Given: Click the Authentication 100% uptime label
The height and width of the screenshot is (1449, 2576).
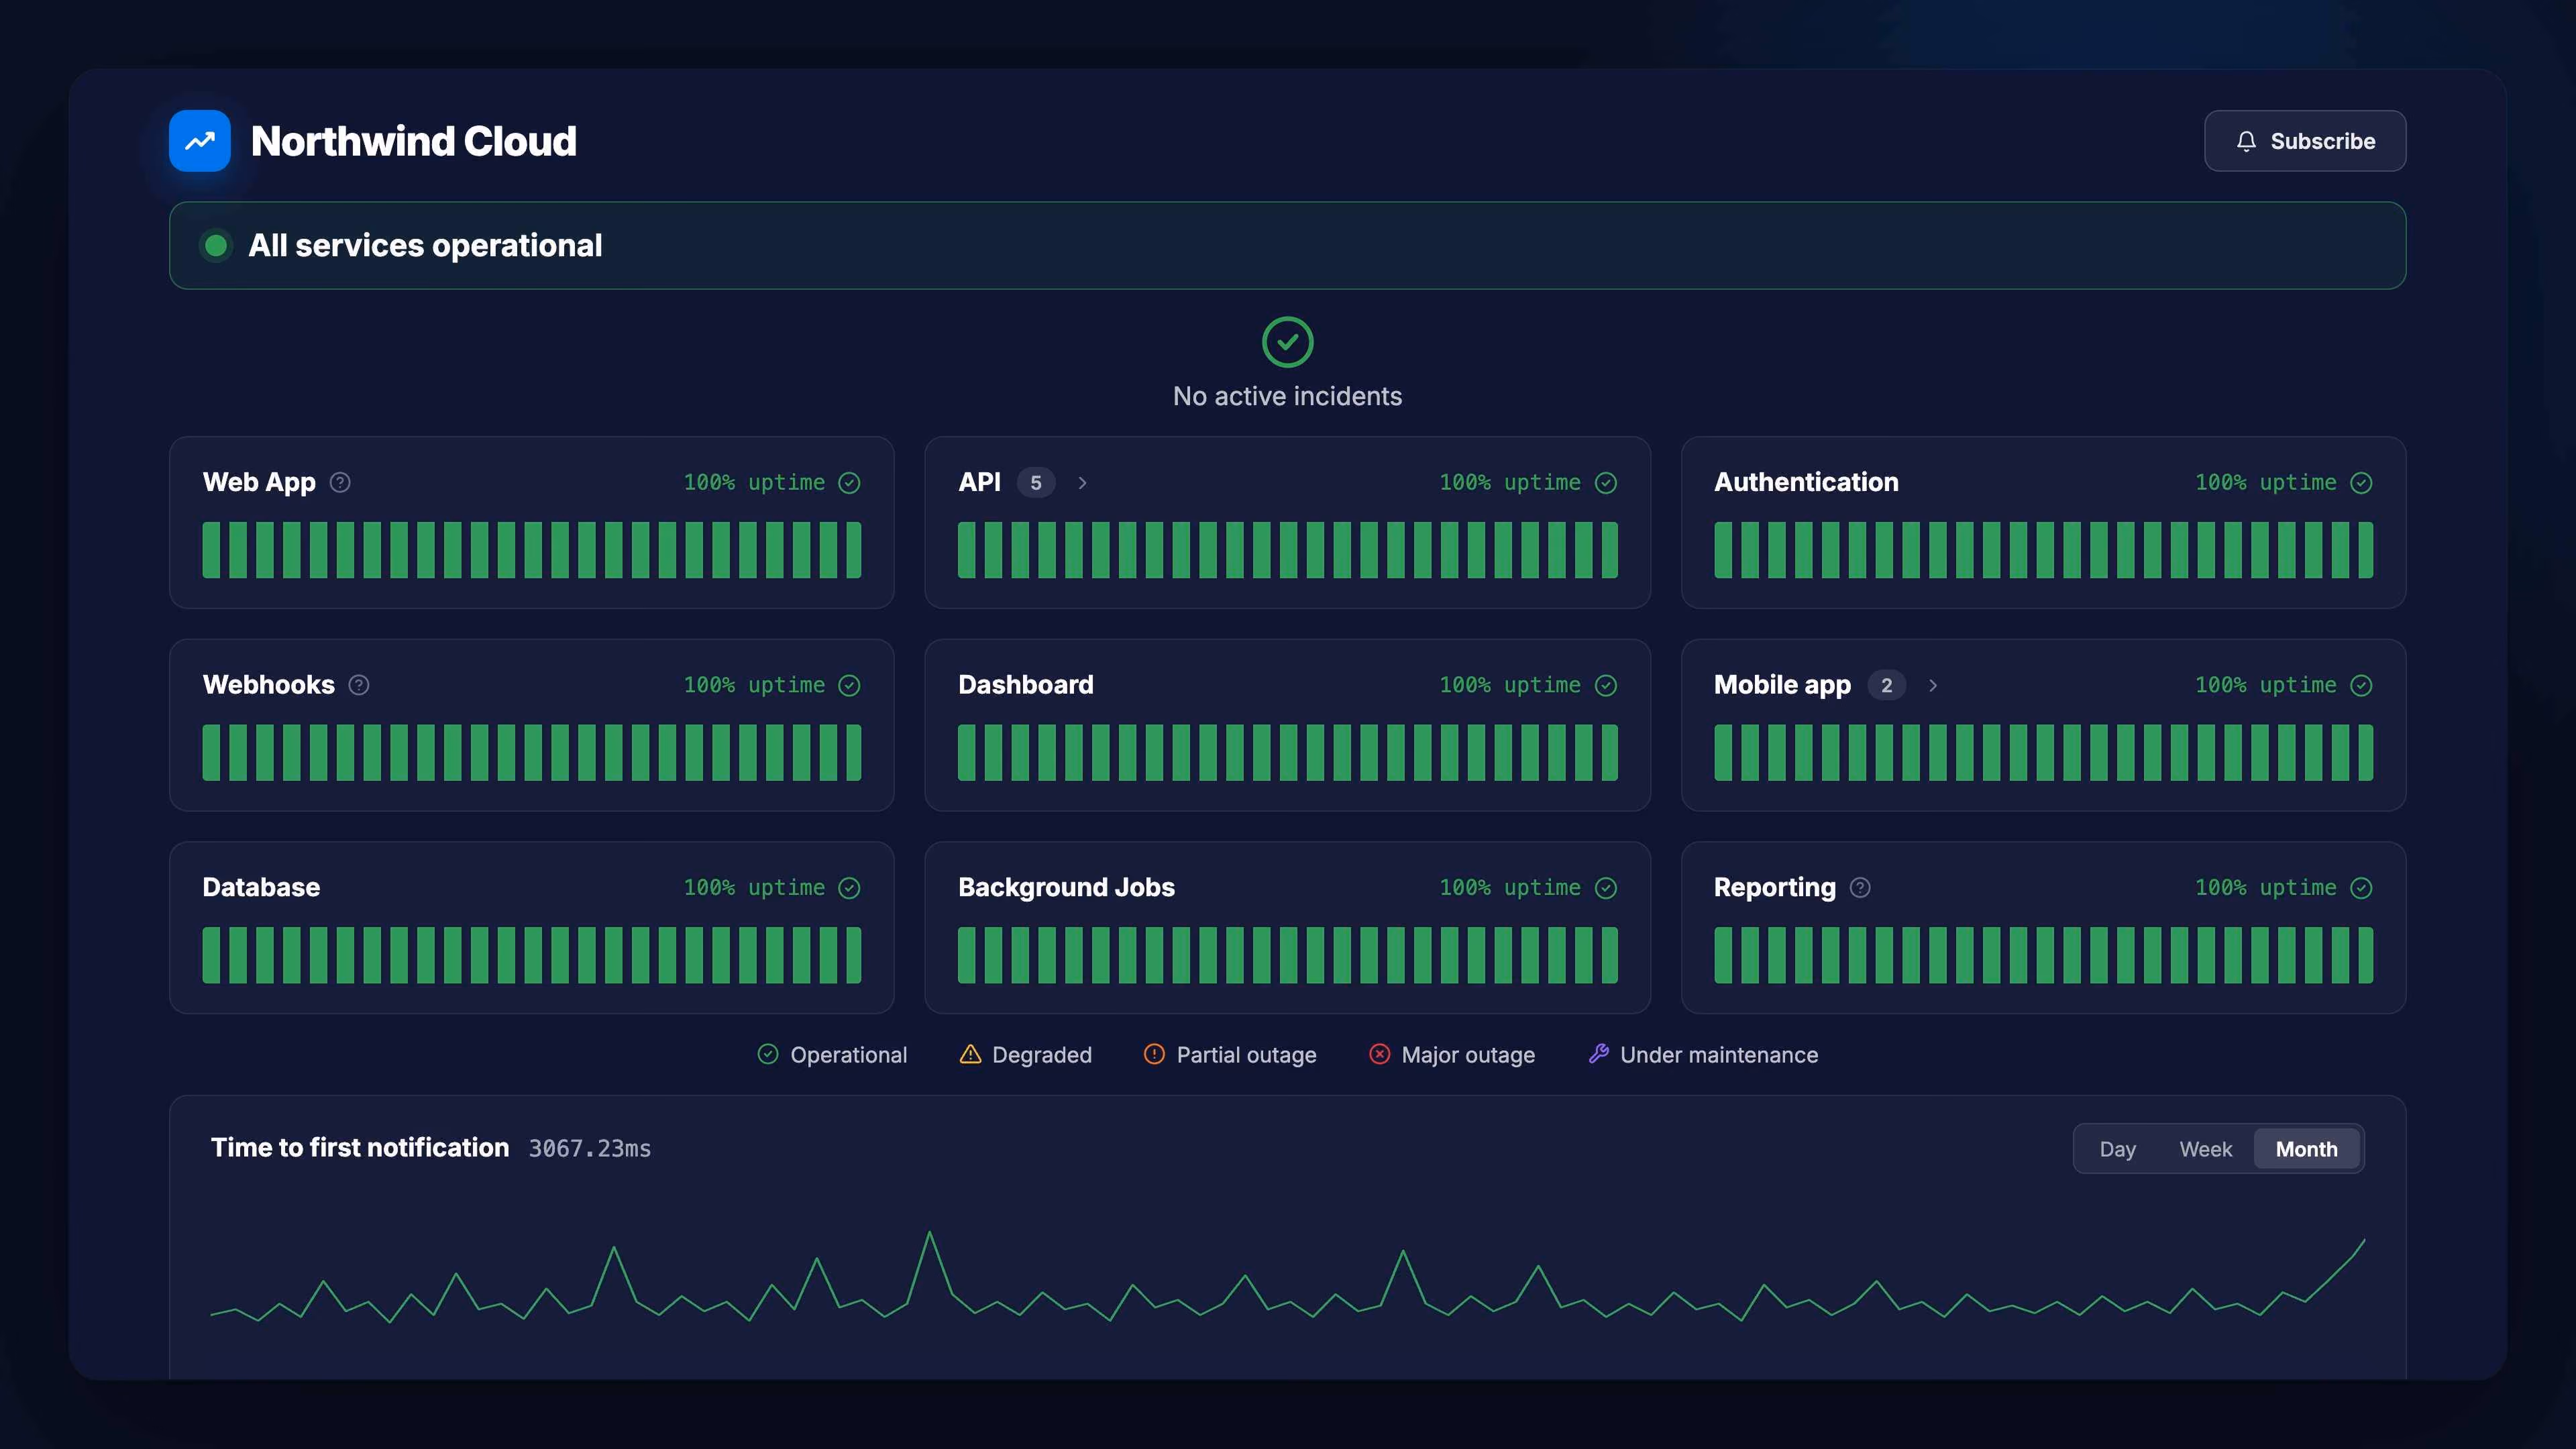Looking at the screenshot, I should [2265, 483].
